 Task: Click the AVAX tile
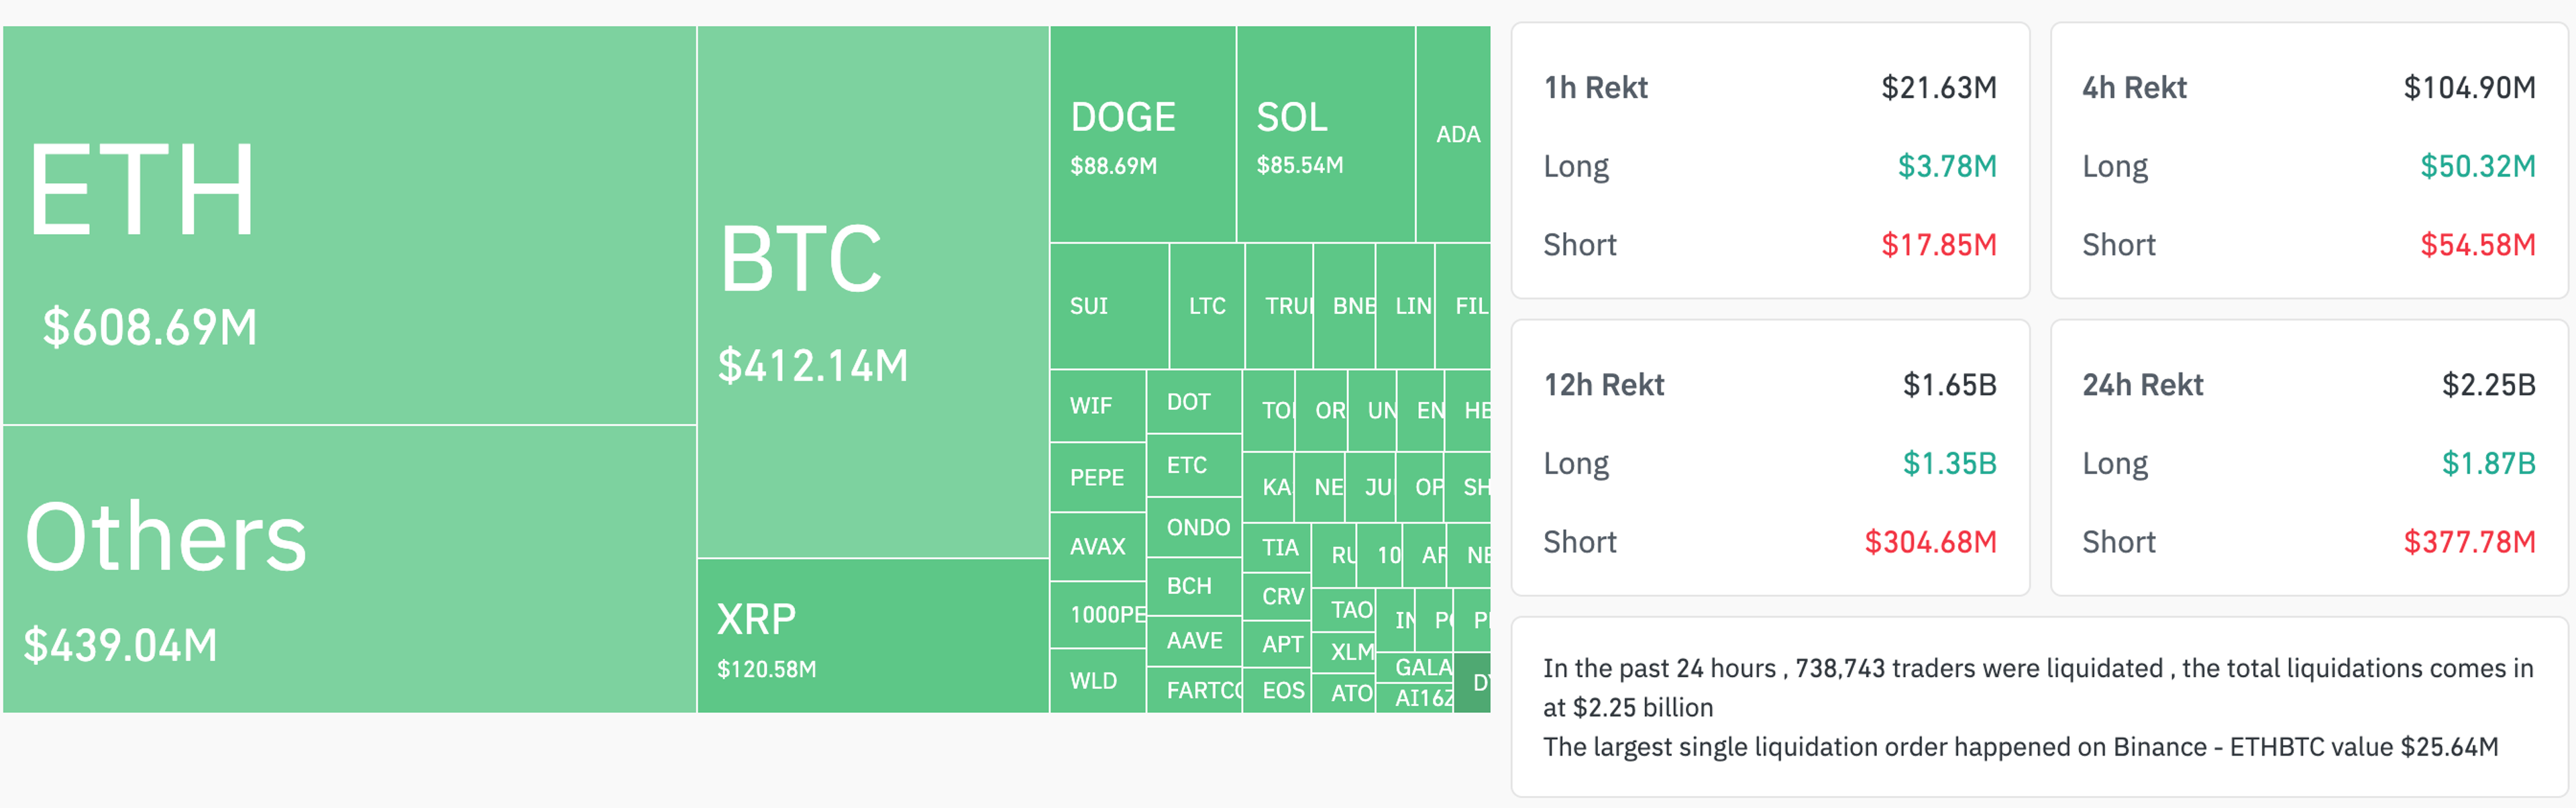point(1098,547)
